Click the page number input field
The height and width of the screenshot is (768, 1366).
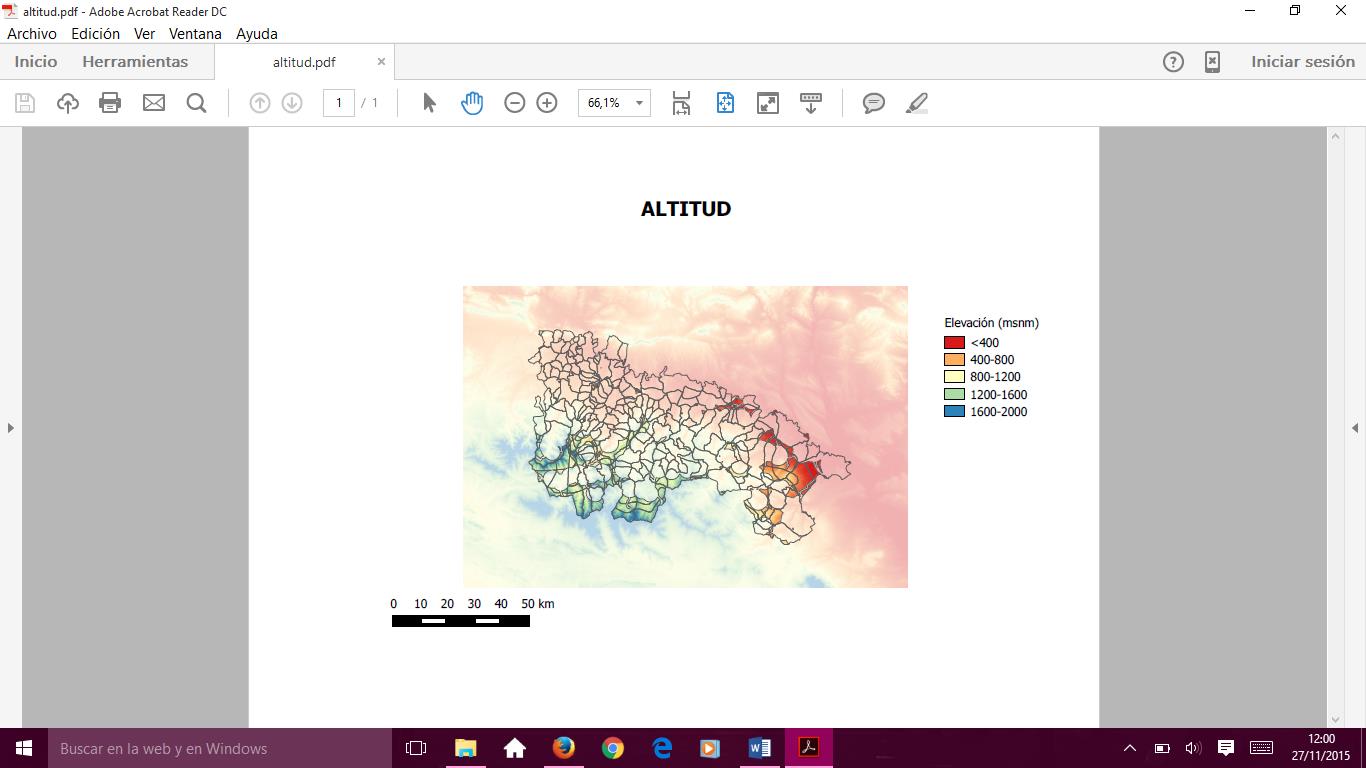tap(339, 103)
